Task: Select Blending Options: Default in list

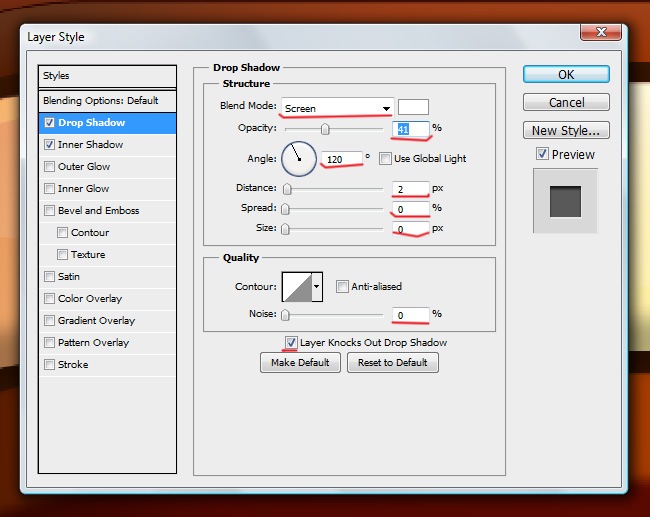Action: point(100,101)
